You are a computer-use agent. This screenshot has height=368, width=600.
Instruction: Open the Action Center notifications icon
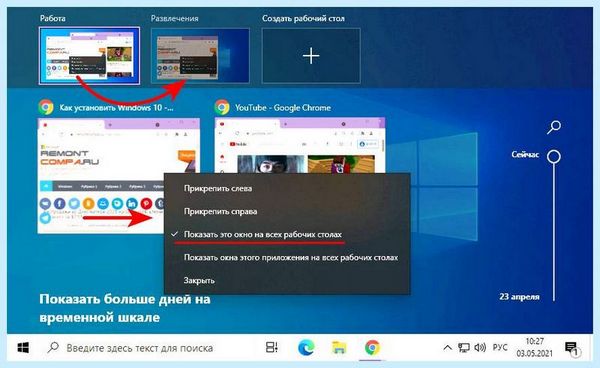pyautogui.click(x=572, y=348)
